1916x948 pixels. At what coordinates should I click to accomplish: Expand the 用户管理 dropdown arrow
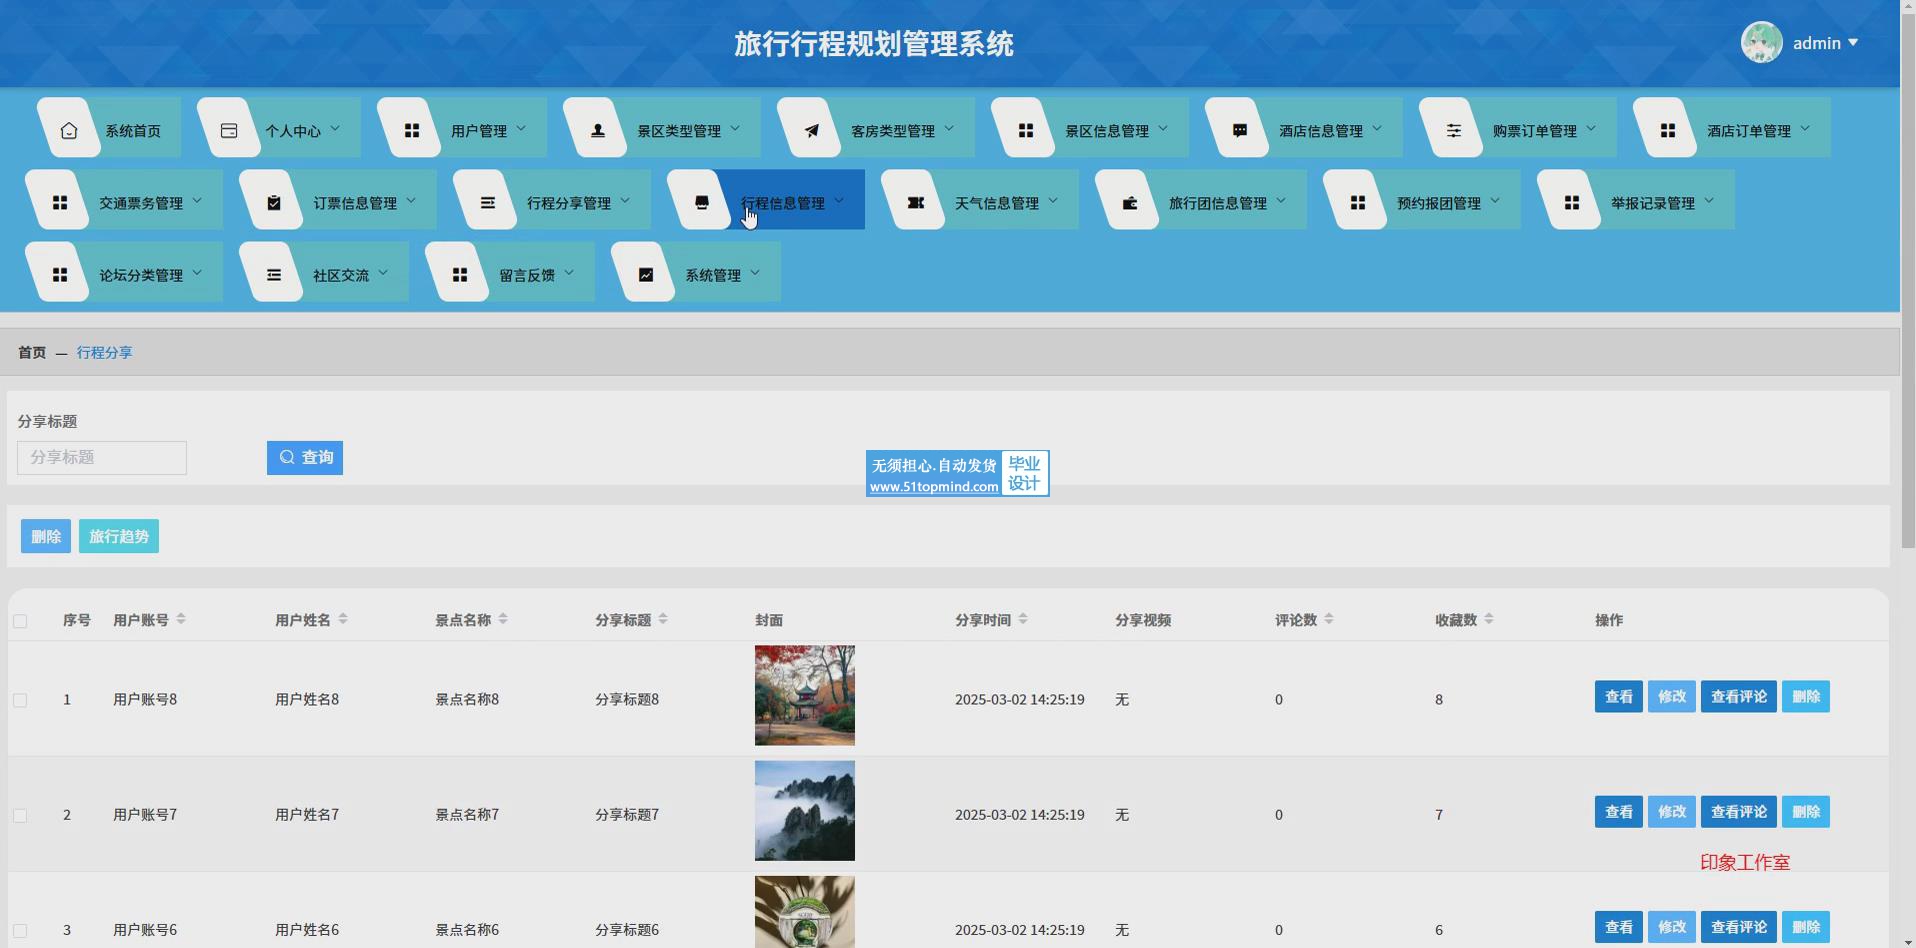(x=521, y=129)
